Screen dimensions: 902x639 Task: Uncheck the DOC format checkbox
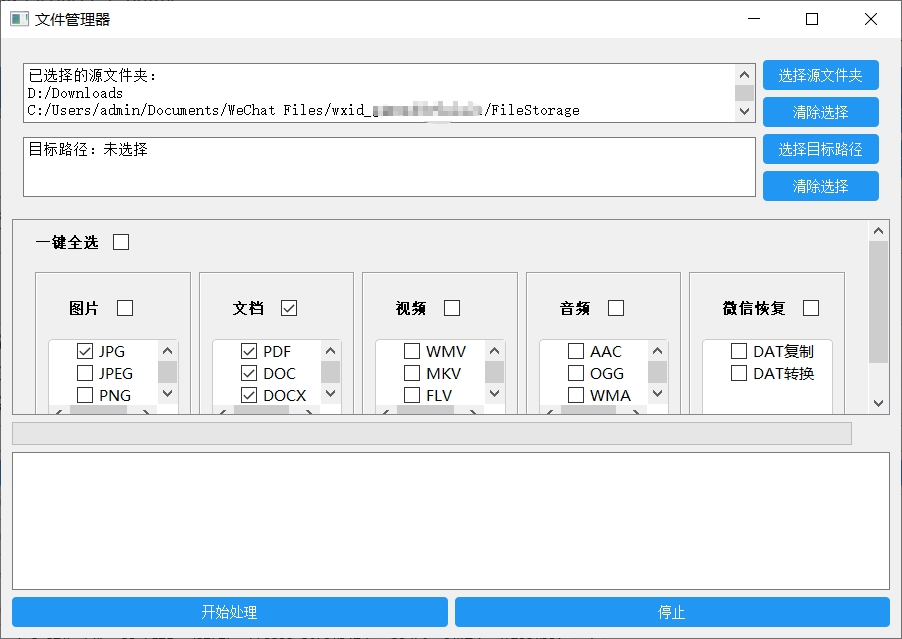point(248,373)
